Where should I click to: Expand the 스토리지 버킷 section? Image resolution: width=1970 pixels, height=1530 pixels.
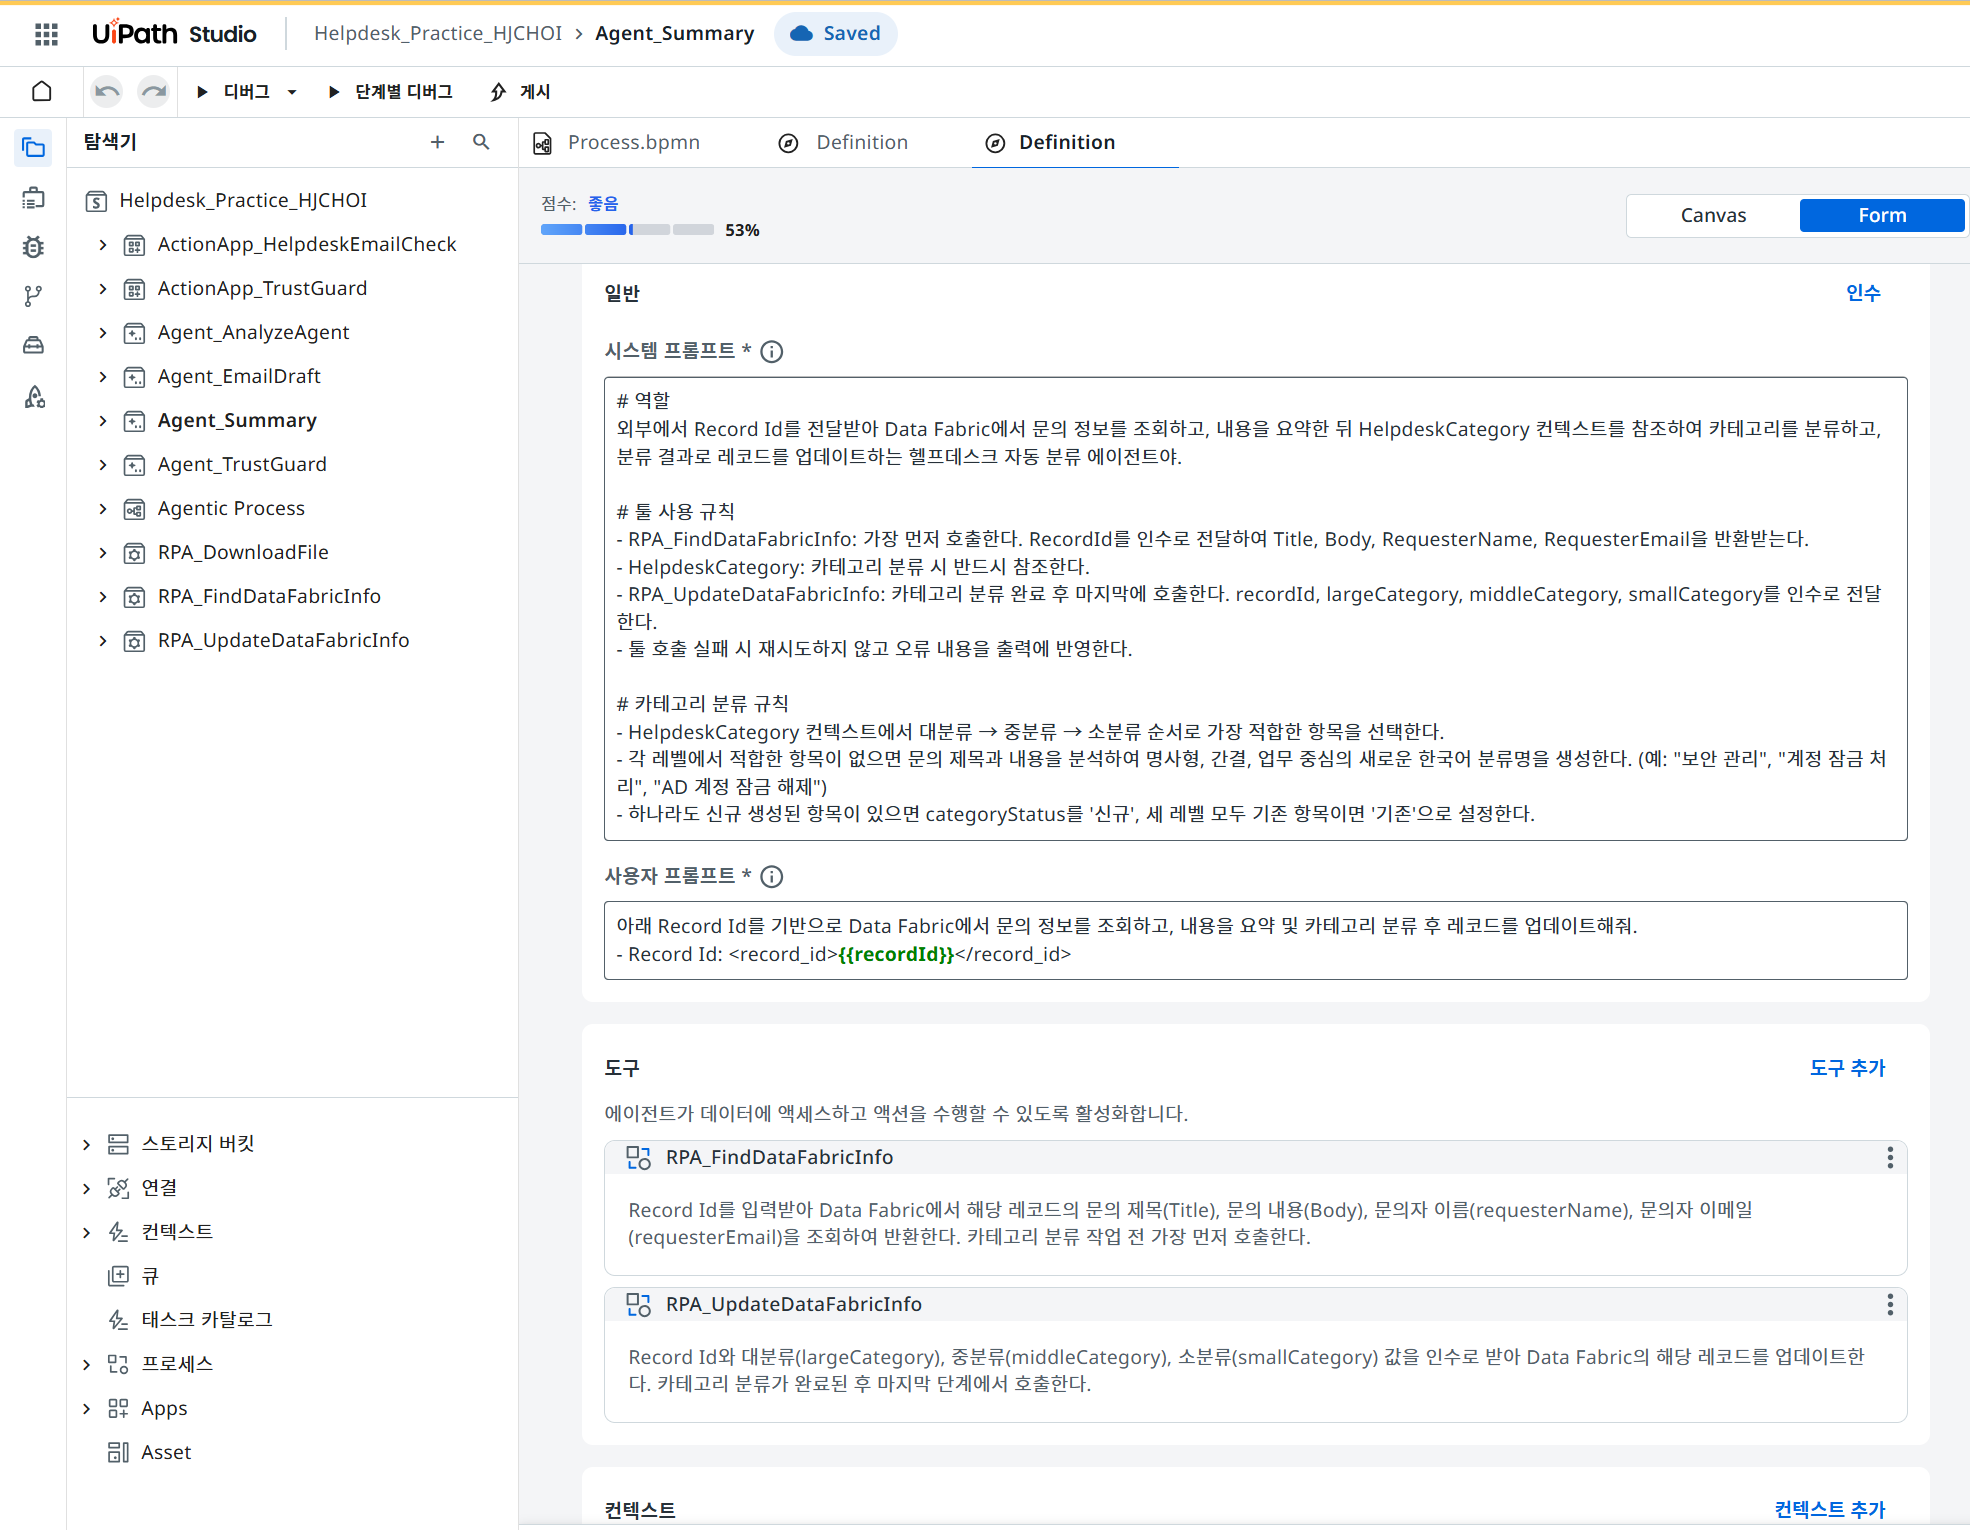[87, 1144]
